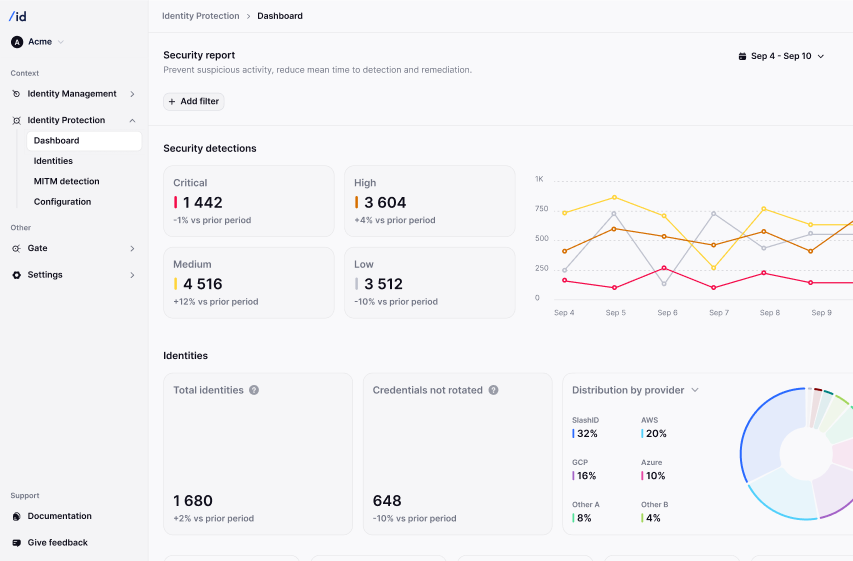Click the Identity Management sidebar icon
Viewport: 853px width, 561px height.
(16, 94)
